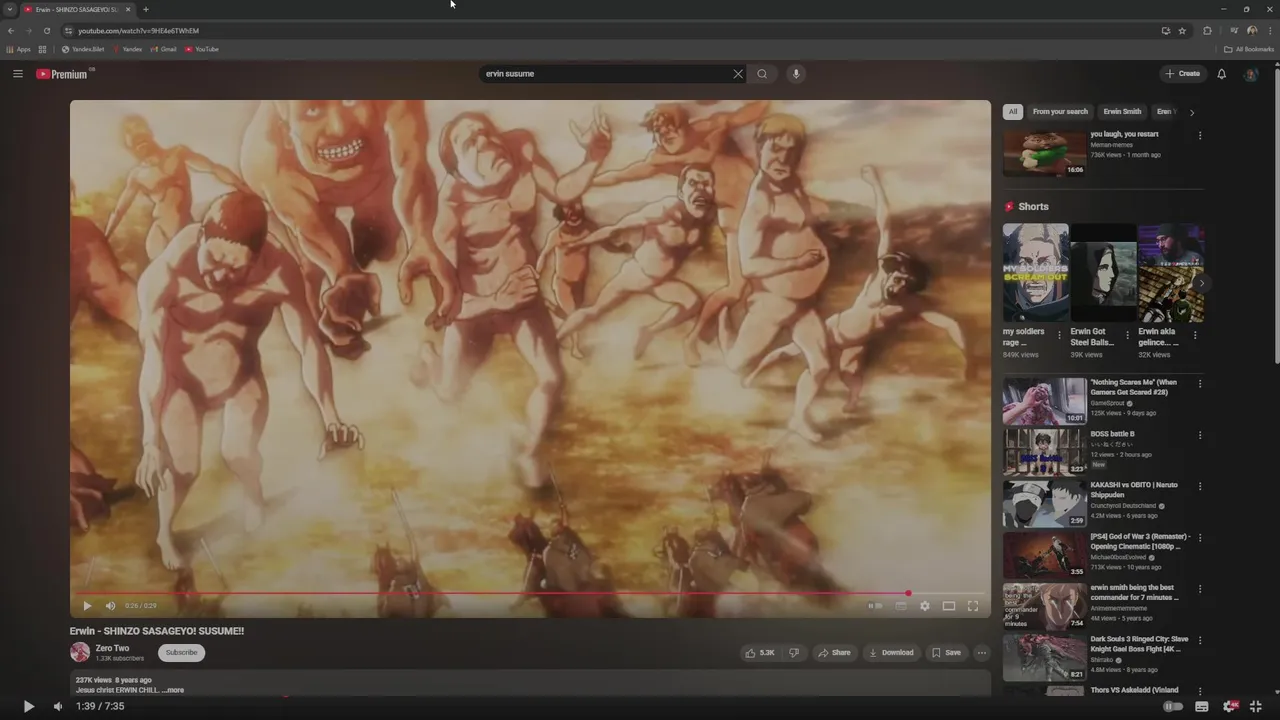Reload the page in the browser

46,31
